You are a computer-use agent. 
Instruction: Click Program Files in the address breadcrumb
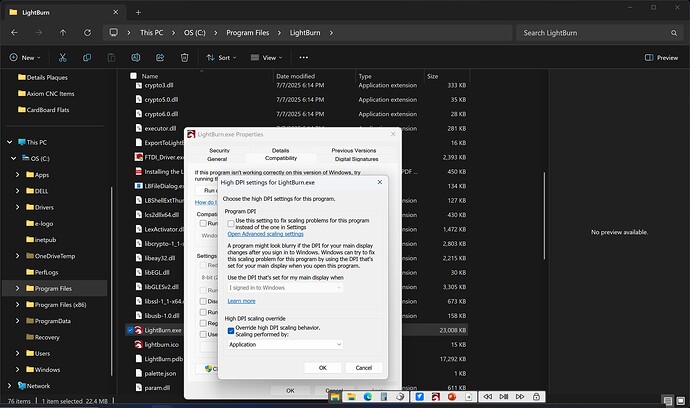pyautogui.click(x=248, y=33)
